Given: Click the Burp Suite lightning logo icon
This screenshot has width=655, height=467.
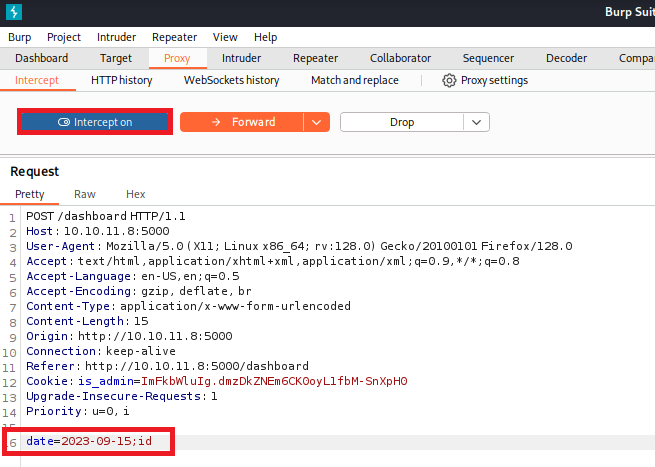Looking at the screenshot, I should [x=13, y=13].
